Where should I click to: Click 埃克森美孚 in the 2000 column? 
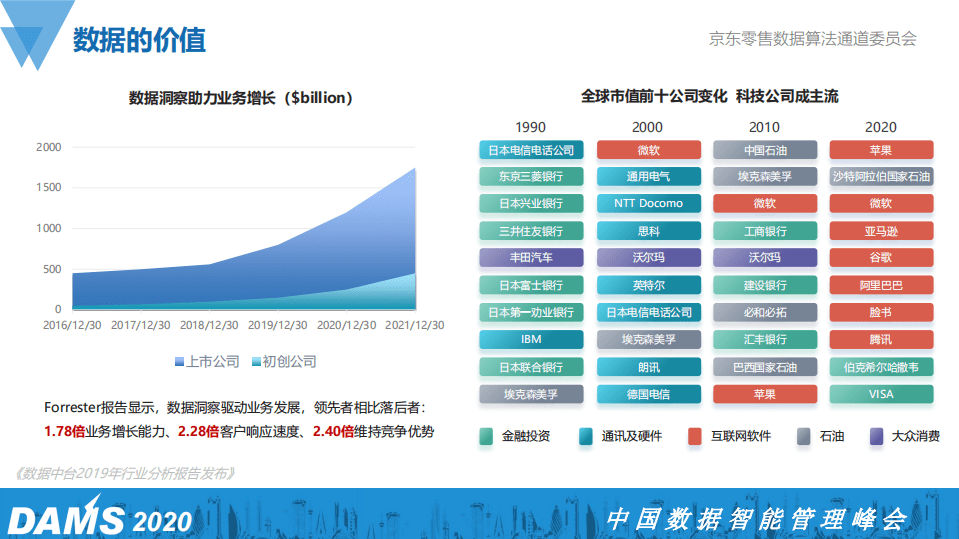point(648,339)
